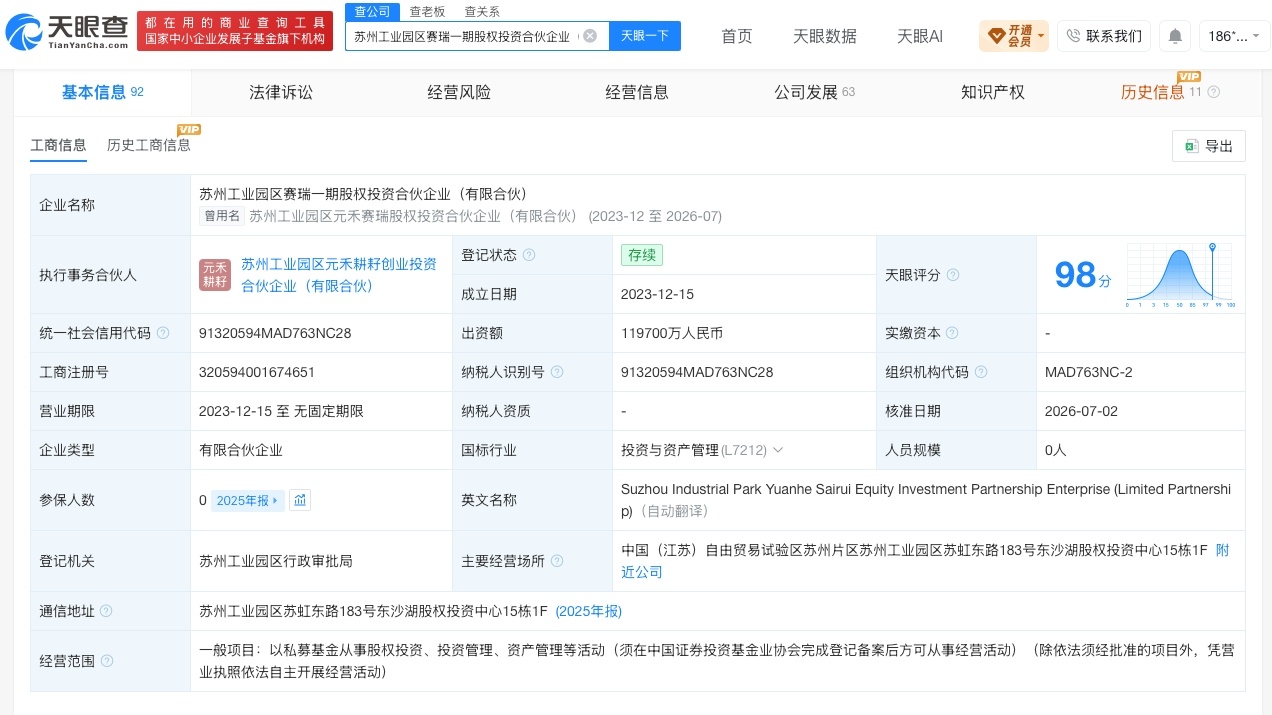Select the credit code 91320594MAD763NC28 under 统一社会信用代码

point(275,333)
